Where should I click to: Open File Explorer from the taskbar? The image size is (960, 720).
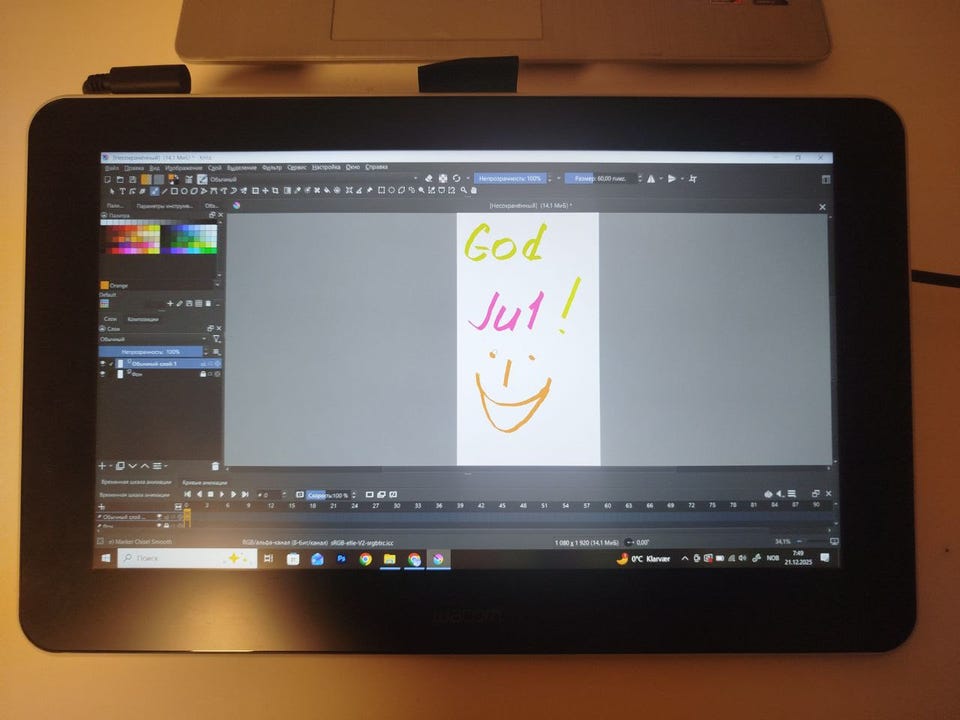click(x=389, y=558)
